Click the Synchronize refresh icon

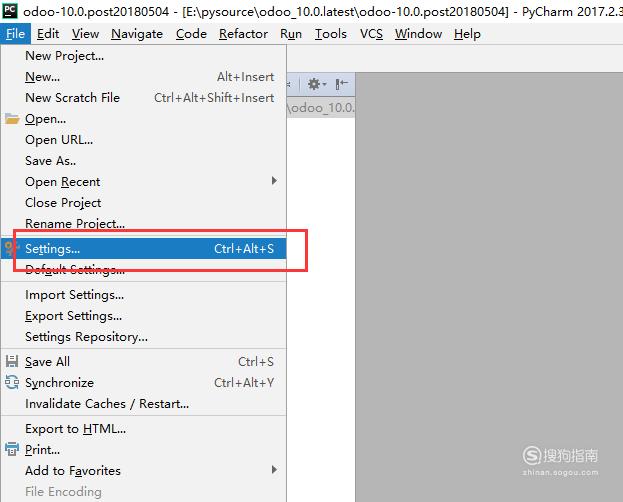tap(12, 382)
